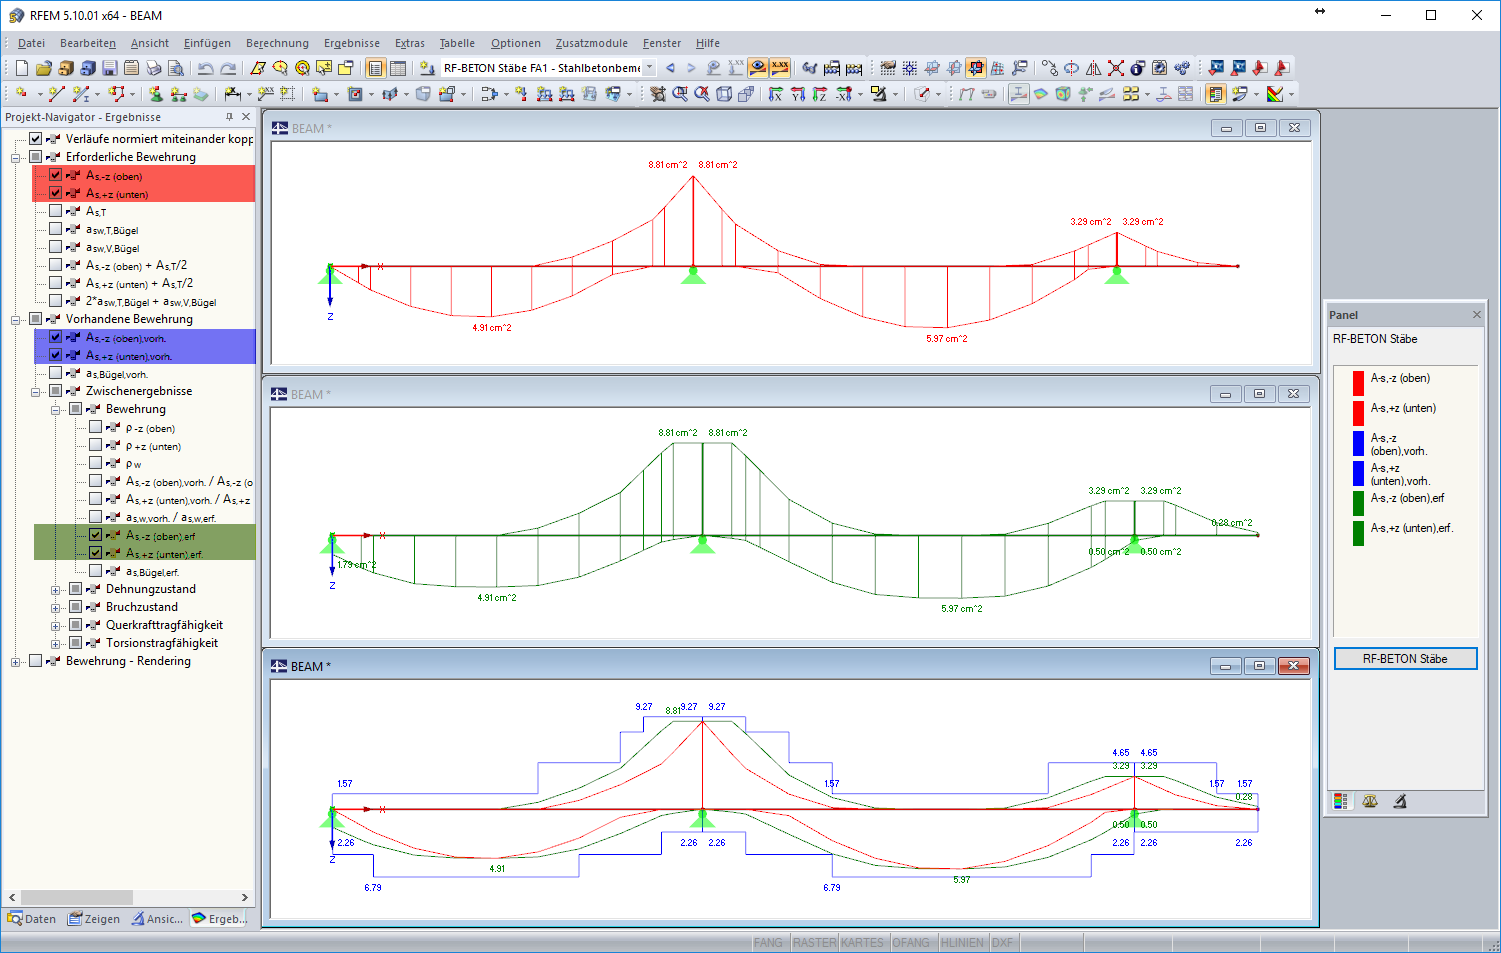This screenshot has width=1501, height=953.
Task: Enable ρ -z (oben) checkbox
Action: tap(96, 427)
